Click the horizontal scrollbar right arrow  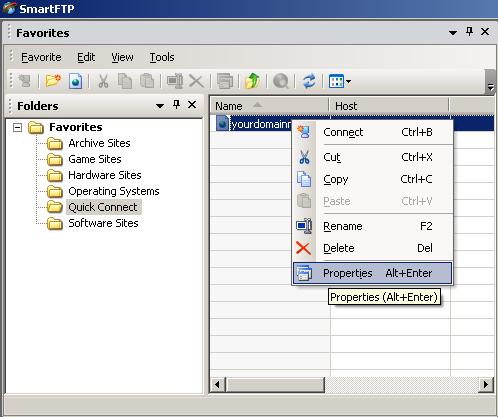coord(486,385)
